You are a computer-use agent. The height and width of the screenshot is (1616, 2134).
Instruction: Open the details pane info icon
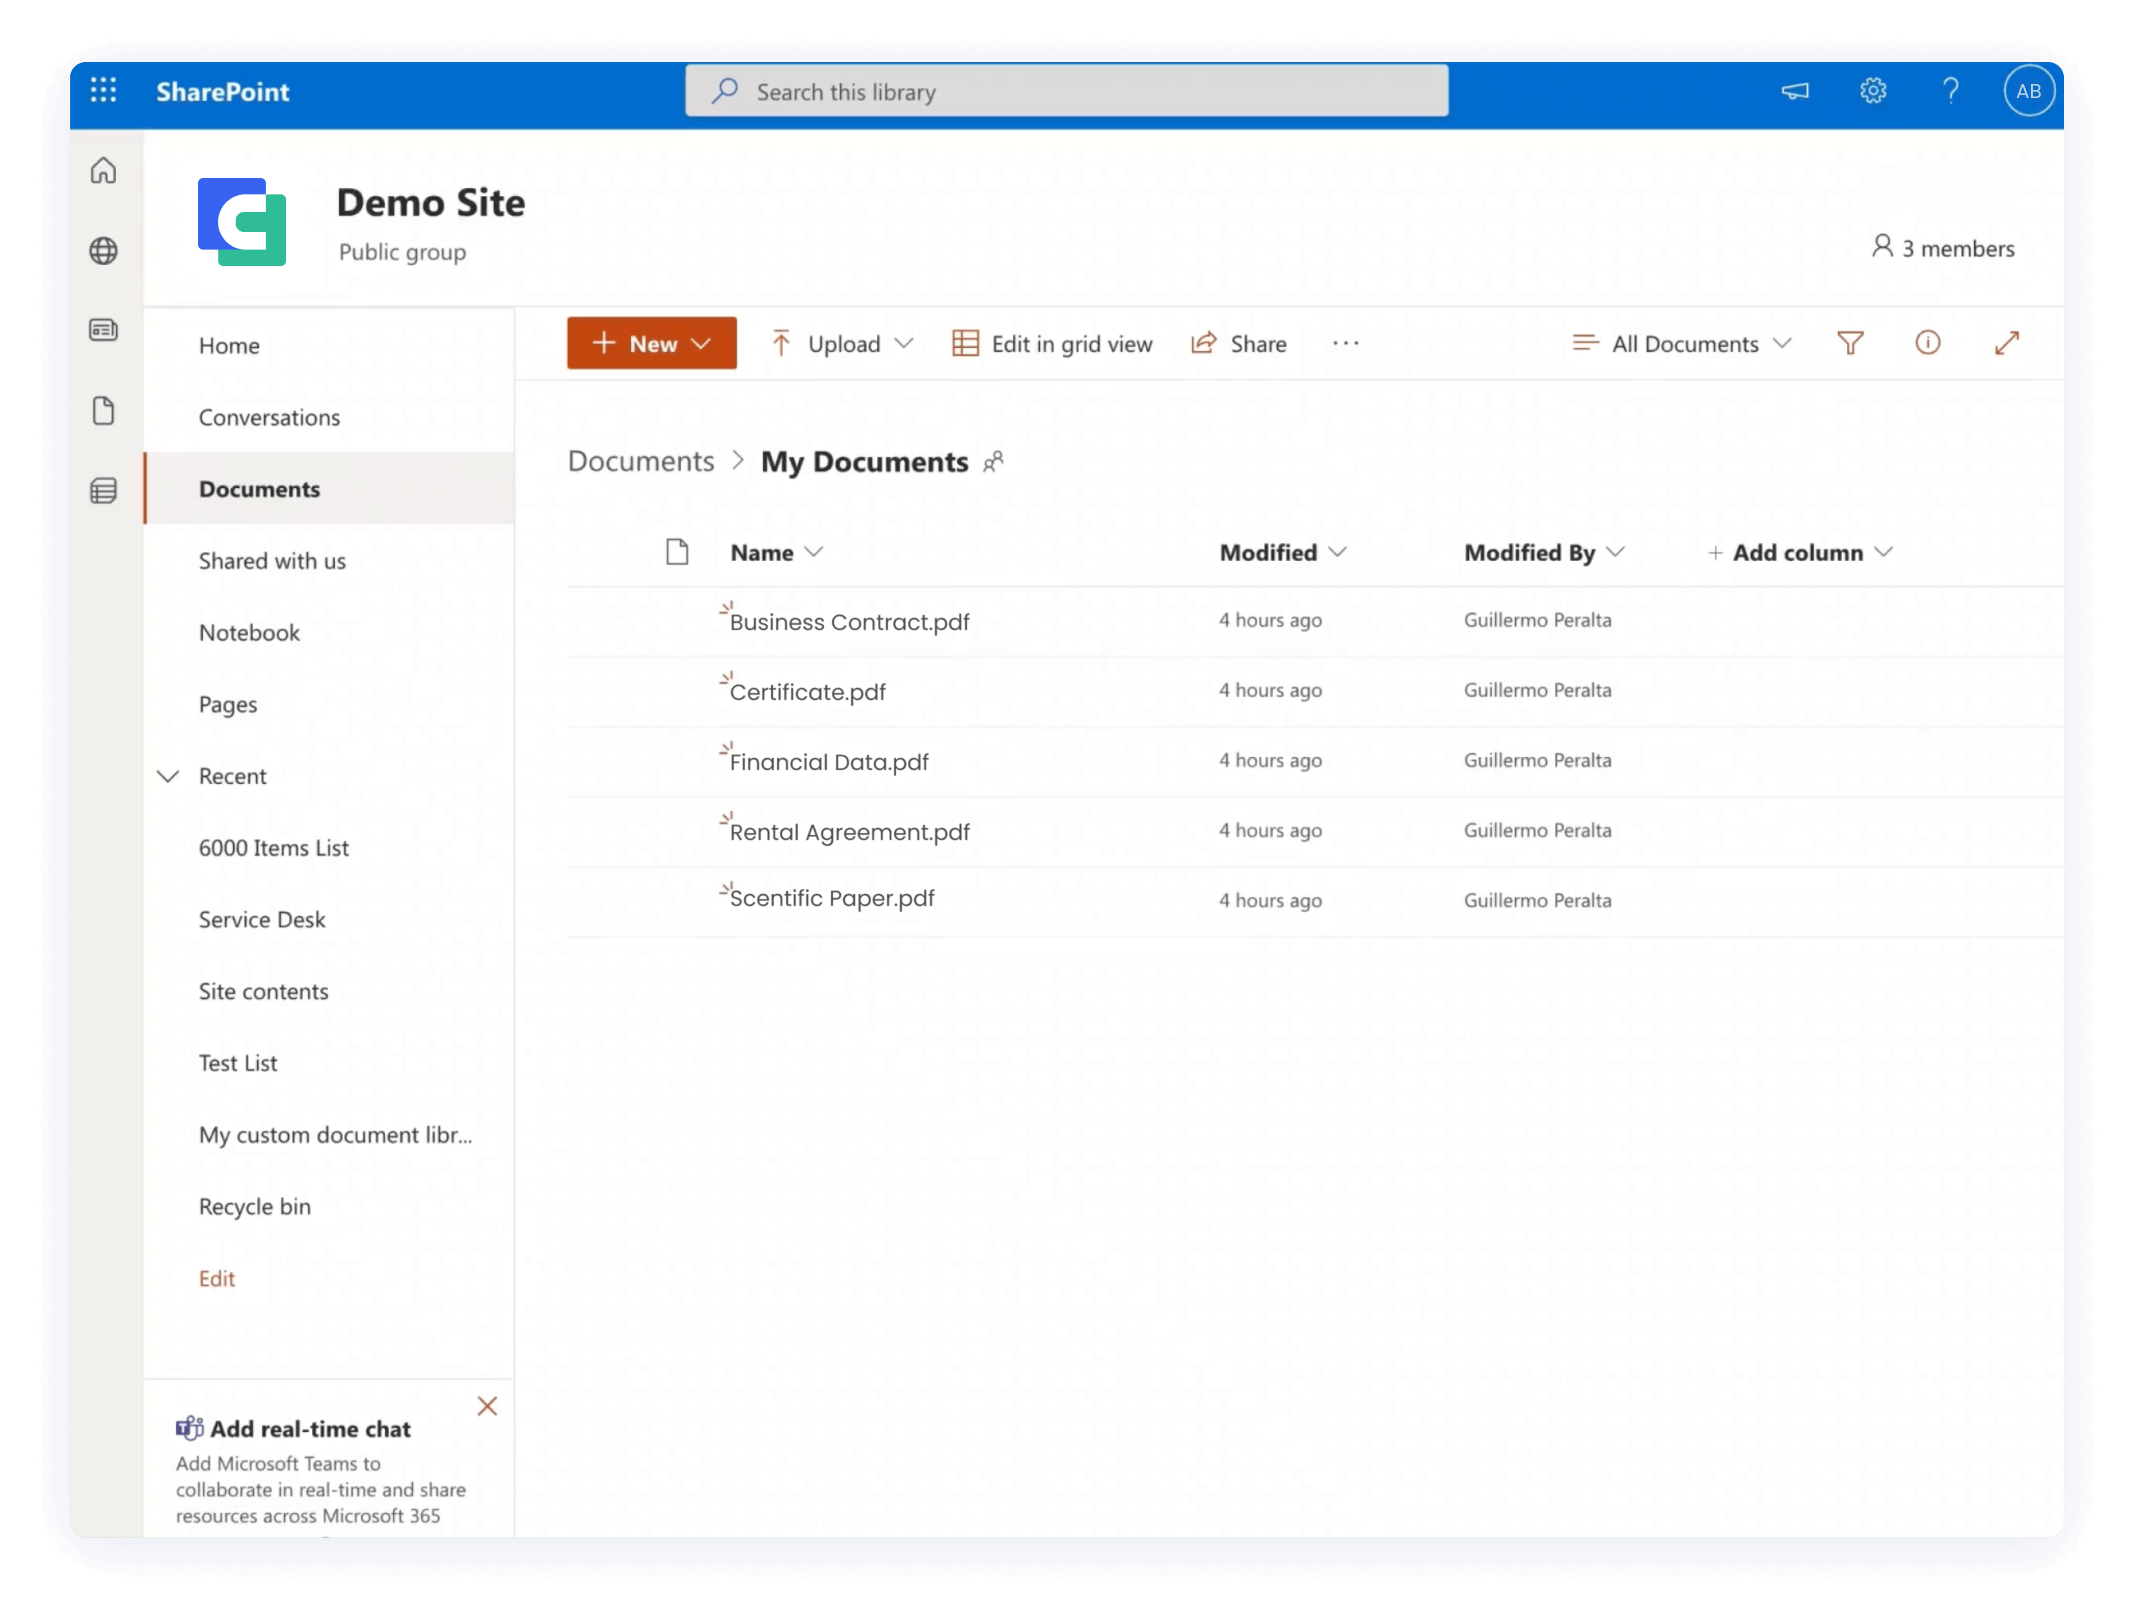coord(1929,343)
